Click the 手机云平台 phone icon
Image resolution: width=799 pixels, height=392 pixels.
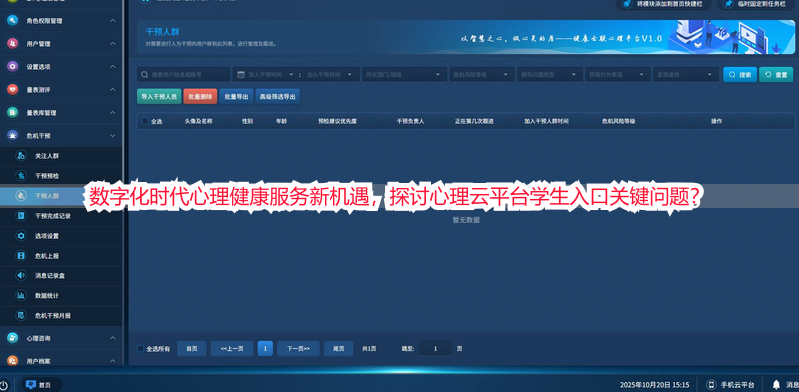(711, 385)
